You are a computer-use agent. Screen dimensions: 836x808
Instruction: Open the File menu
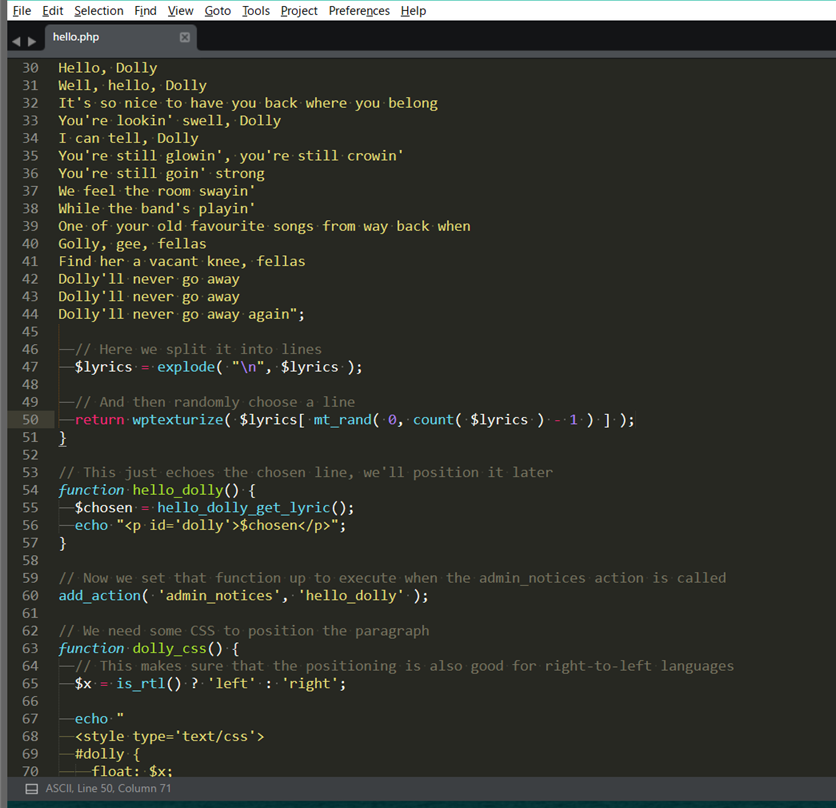21,11
